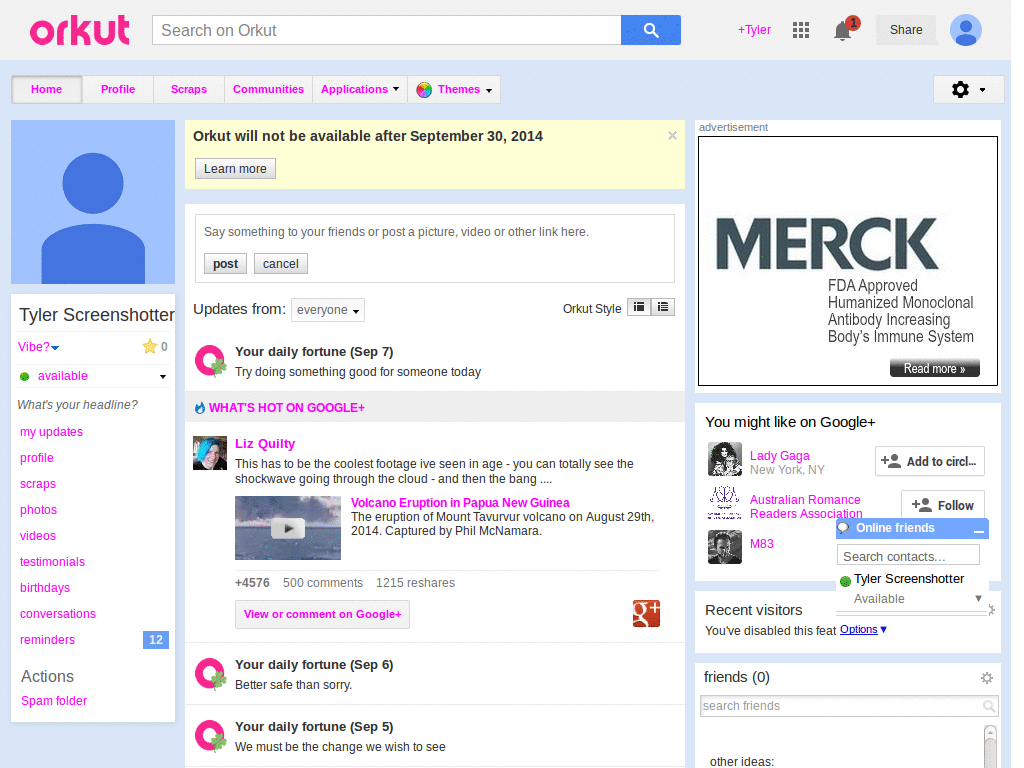Click the red Google+ icon
Viewport: 1024px width, 768px height.
coord(646,614)
